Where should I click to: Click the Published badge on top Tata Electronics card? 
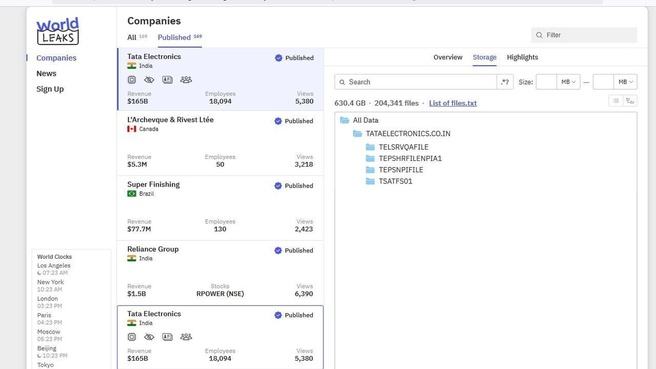point(294,58)
